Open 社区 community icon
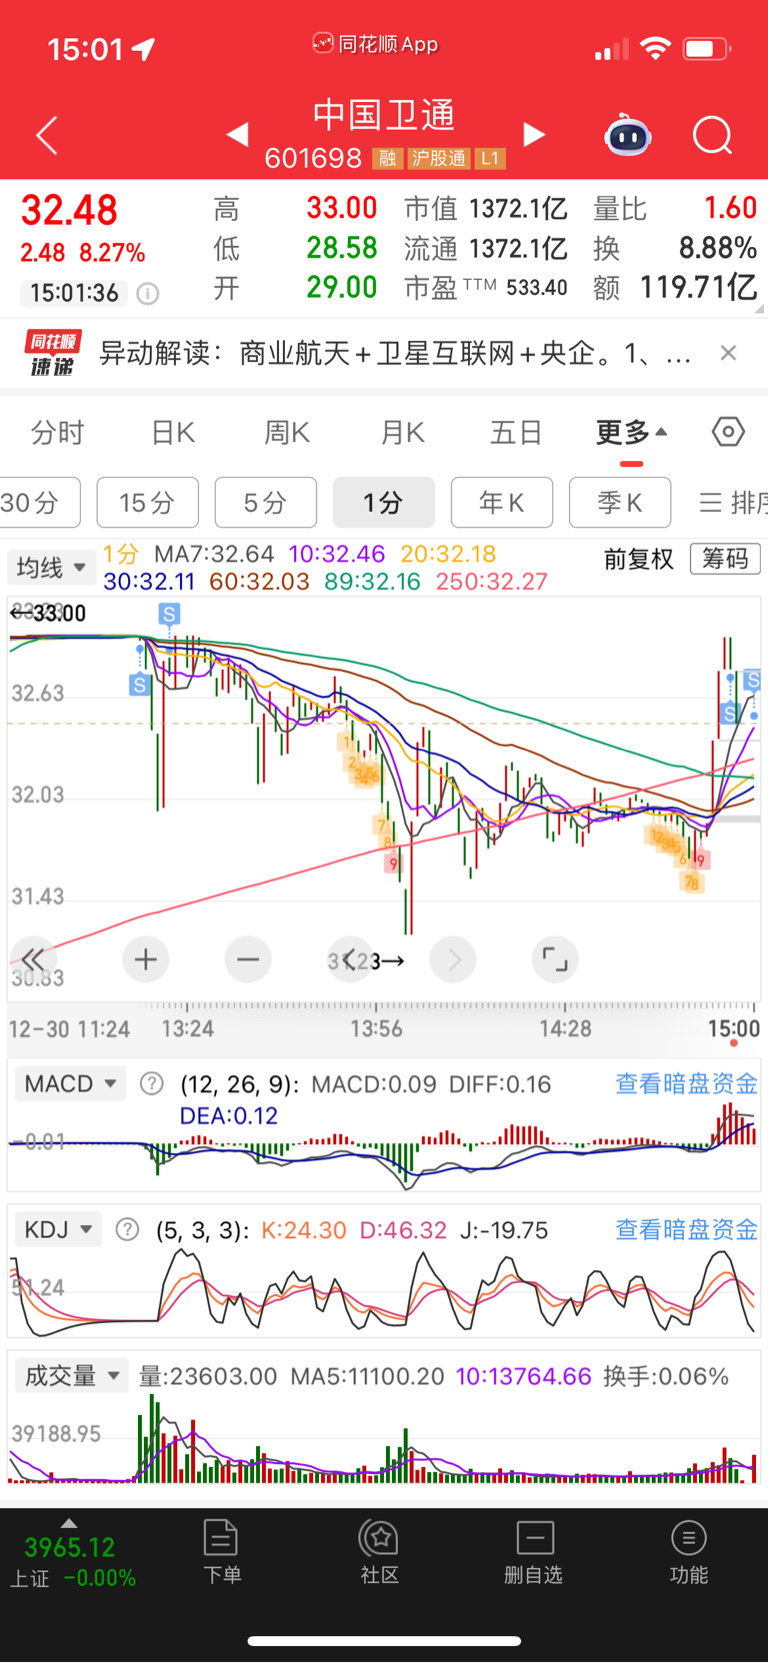 pos(379,1552)
